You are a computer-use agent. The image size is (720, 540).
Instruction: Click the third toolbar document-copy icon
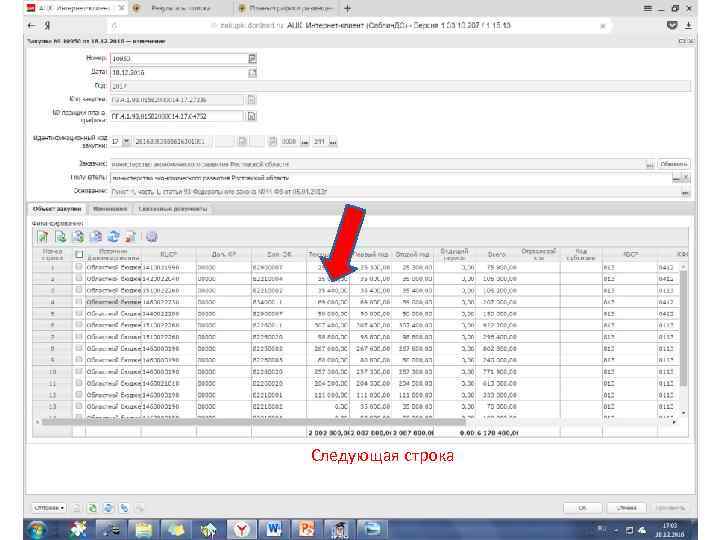[x=78, y=236]
